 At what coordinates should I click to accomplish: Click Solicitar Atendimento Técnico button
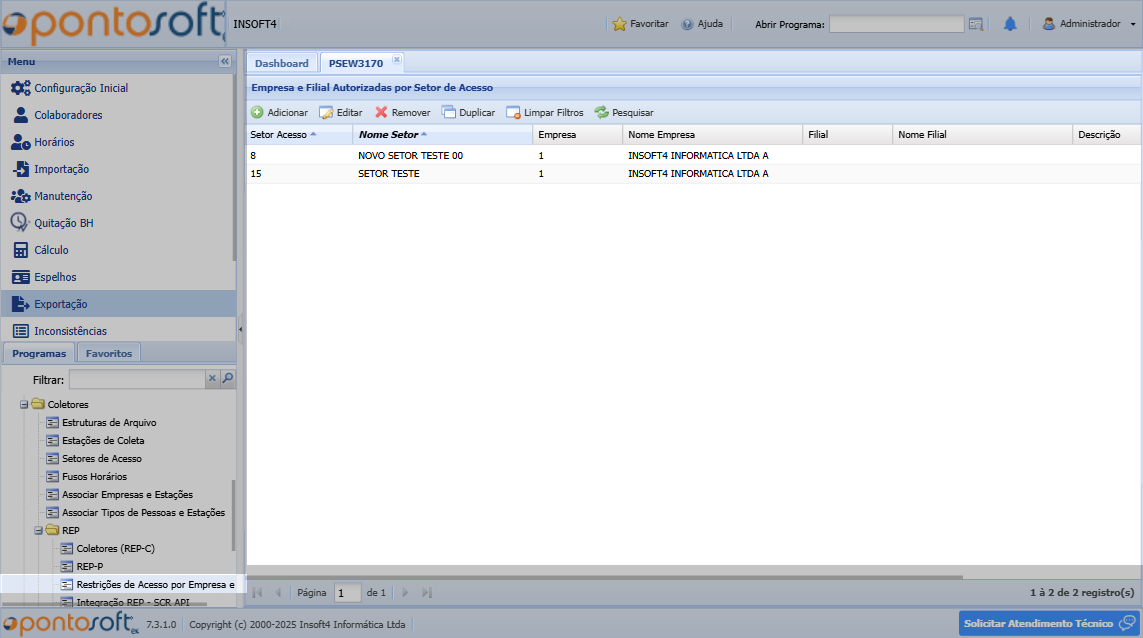pyautogui.click(x=1049, y=623)
